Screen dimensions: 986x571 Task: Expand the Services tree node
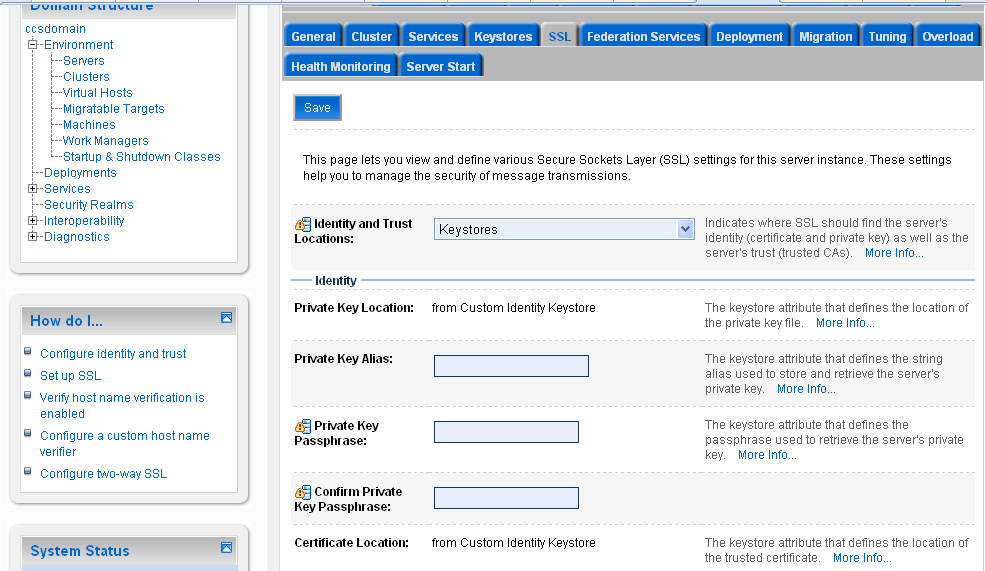33,189
